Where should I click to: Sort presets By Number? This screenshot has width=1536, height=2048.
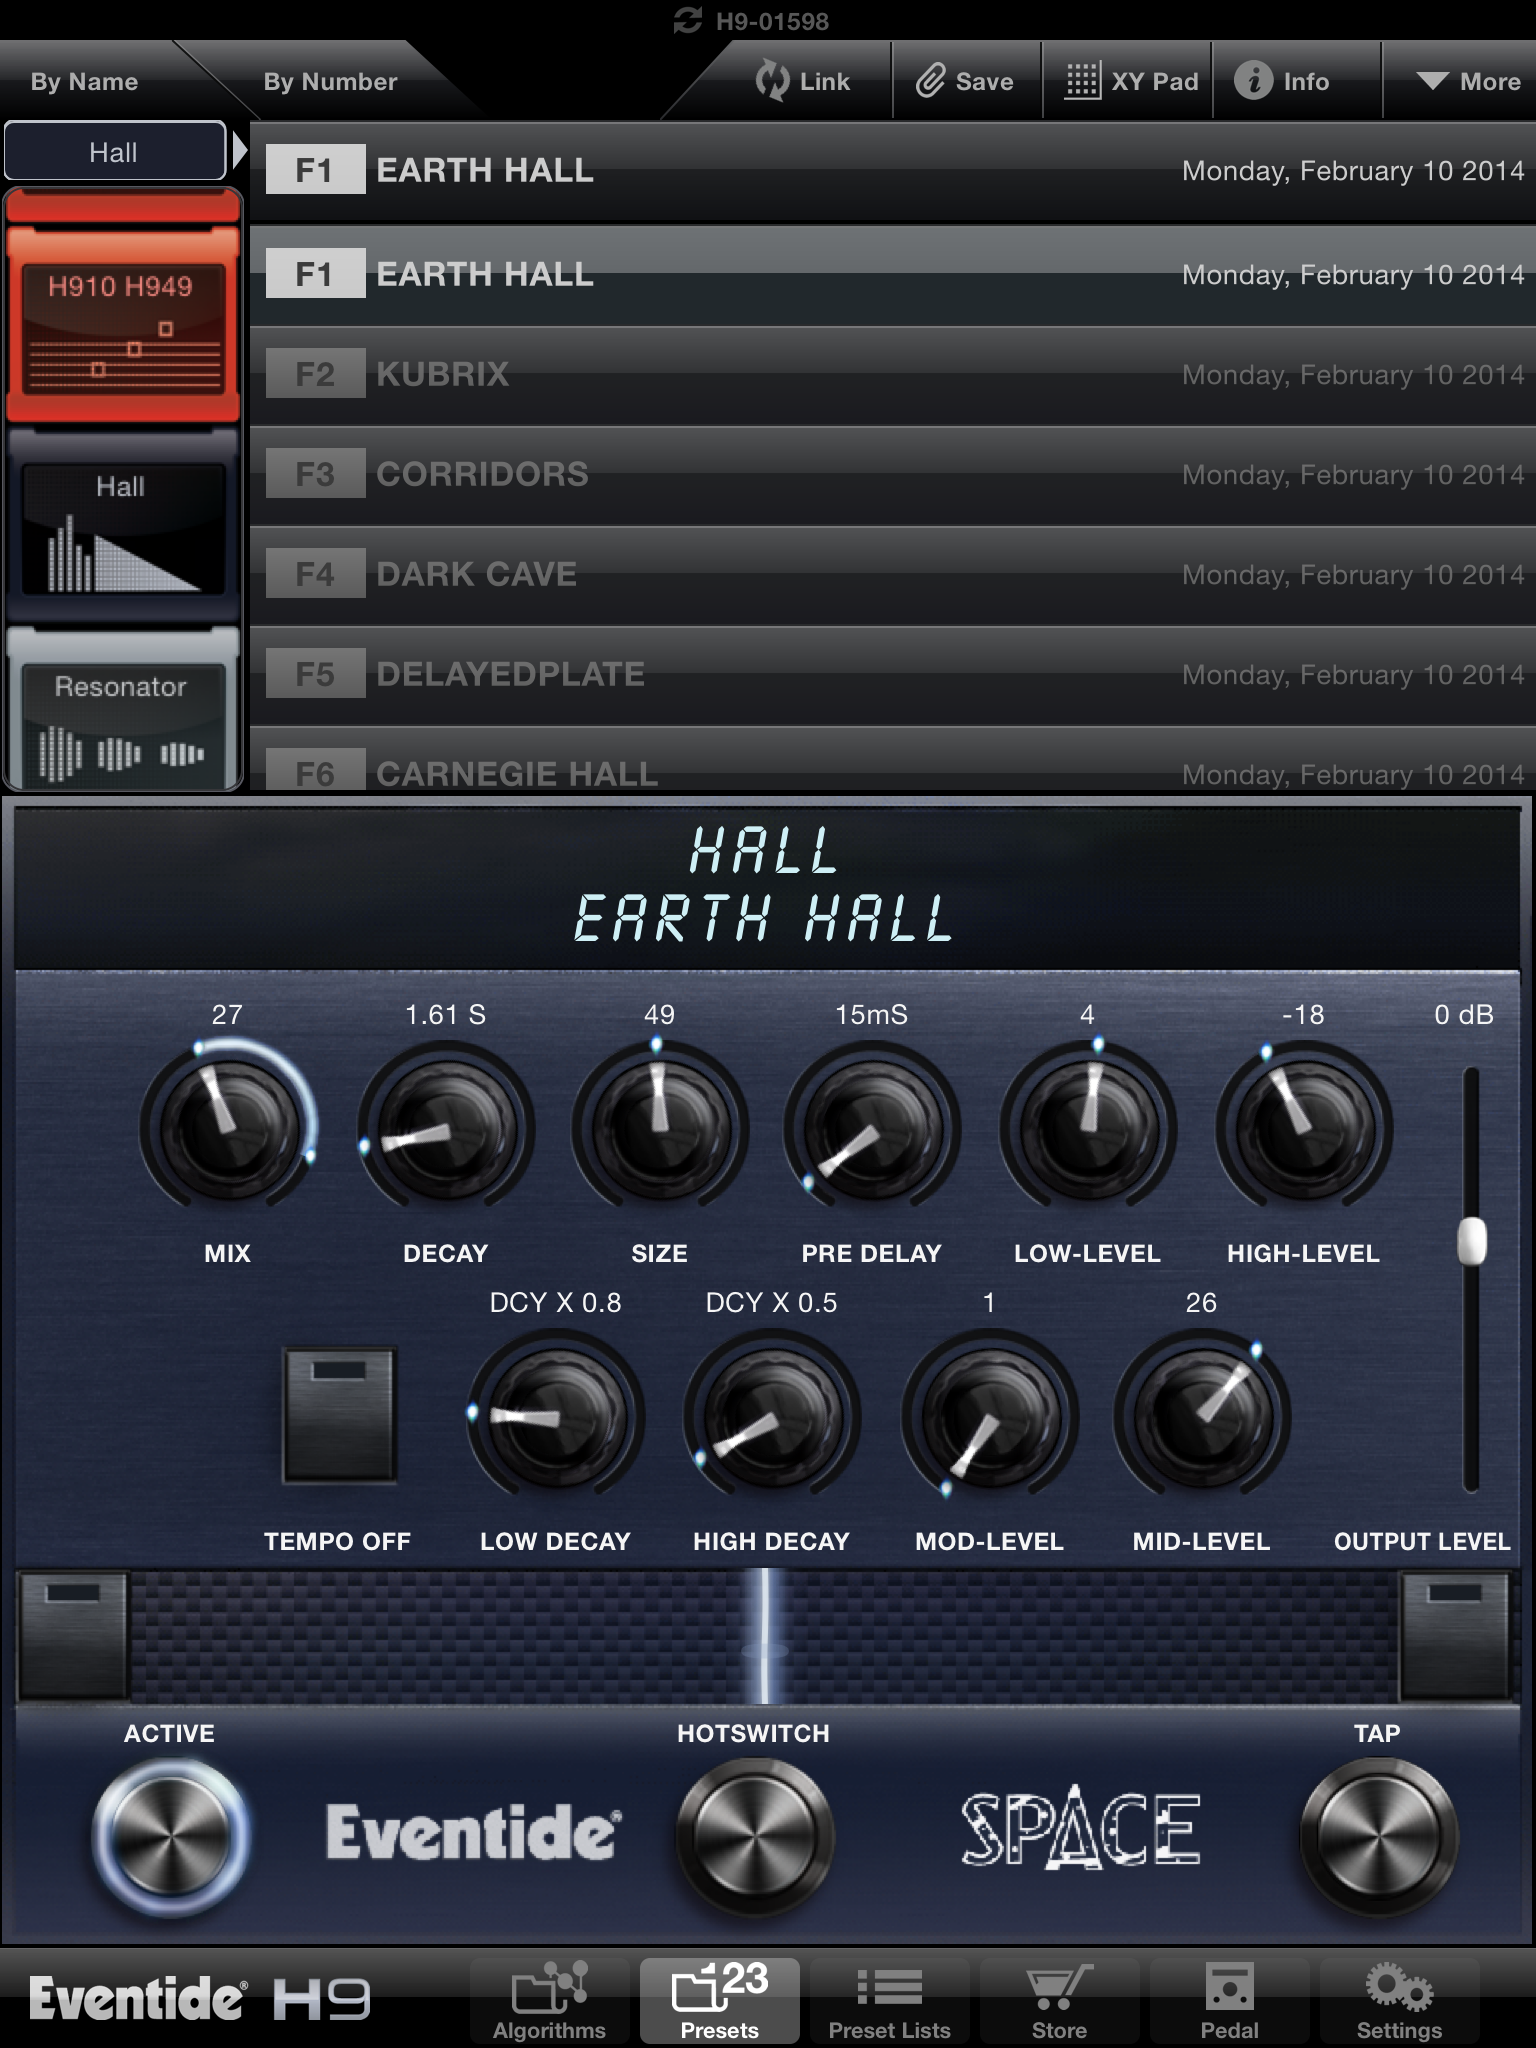pos(330,81)
